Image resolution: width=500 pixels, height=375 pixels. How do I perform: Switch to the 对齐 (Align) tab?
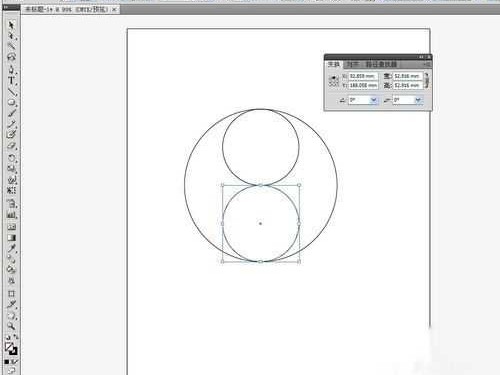[x=353, y=64]
